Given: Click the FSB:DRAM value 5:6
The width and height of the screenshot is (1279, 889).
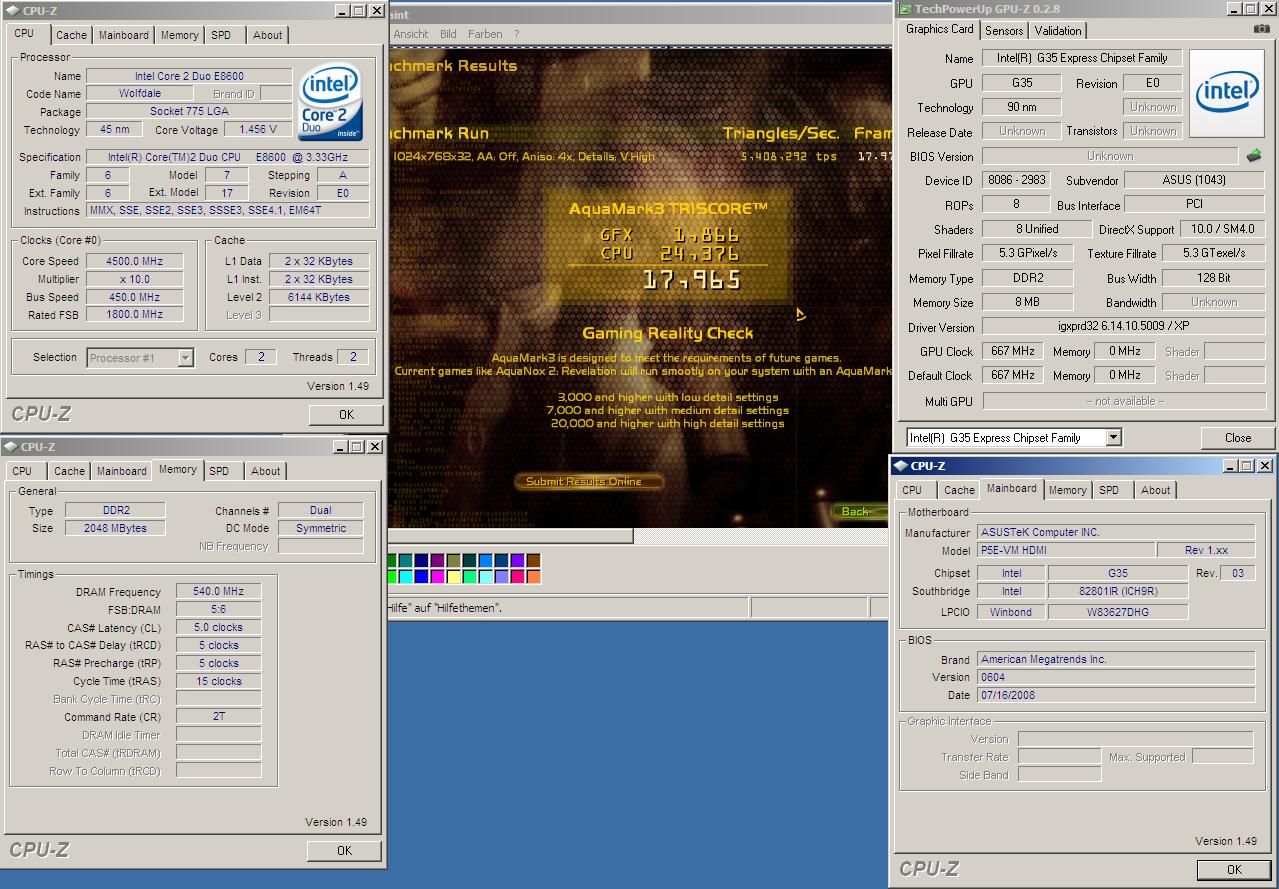Looking at the screenshot, I should [219, 609].
